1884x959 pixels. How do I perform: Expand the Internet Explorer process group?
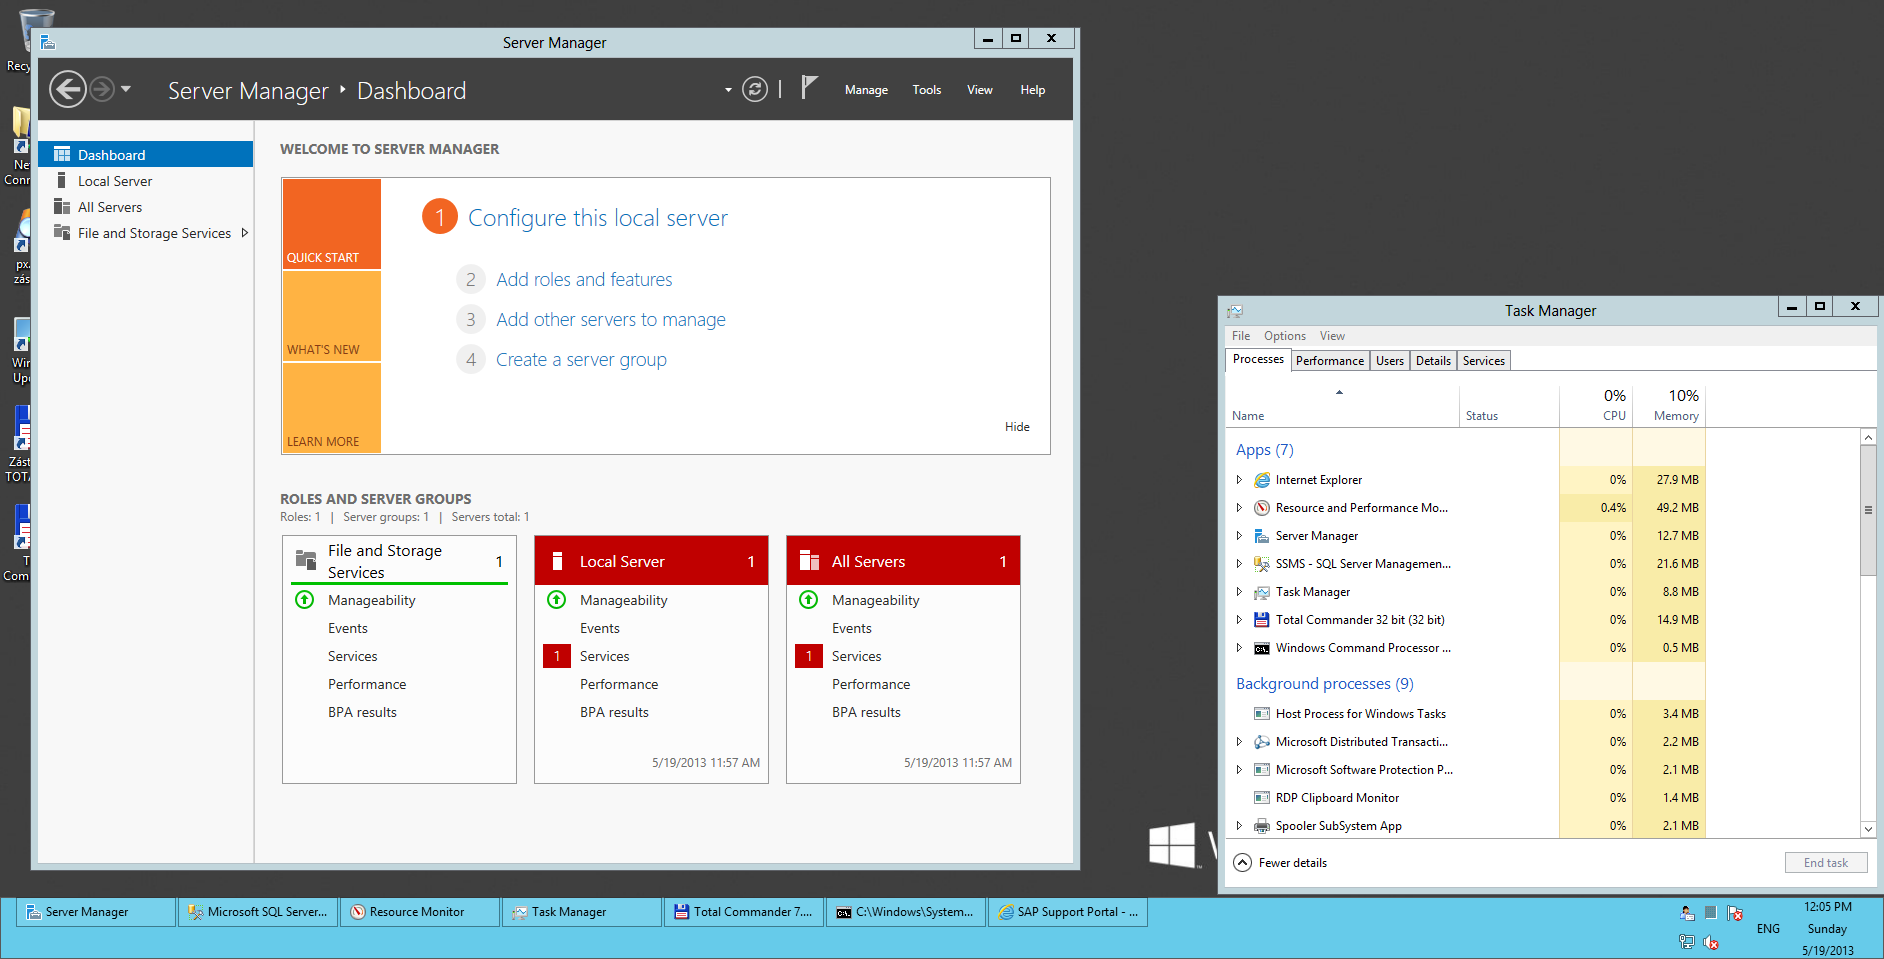click(x=1239, y=480)
